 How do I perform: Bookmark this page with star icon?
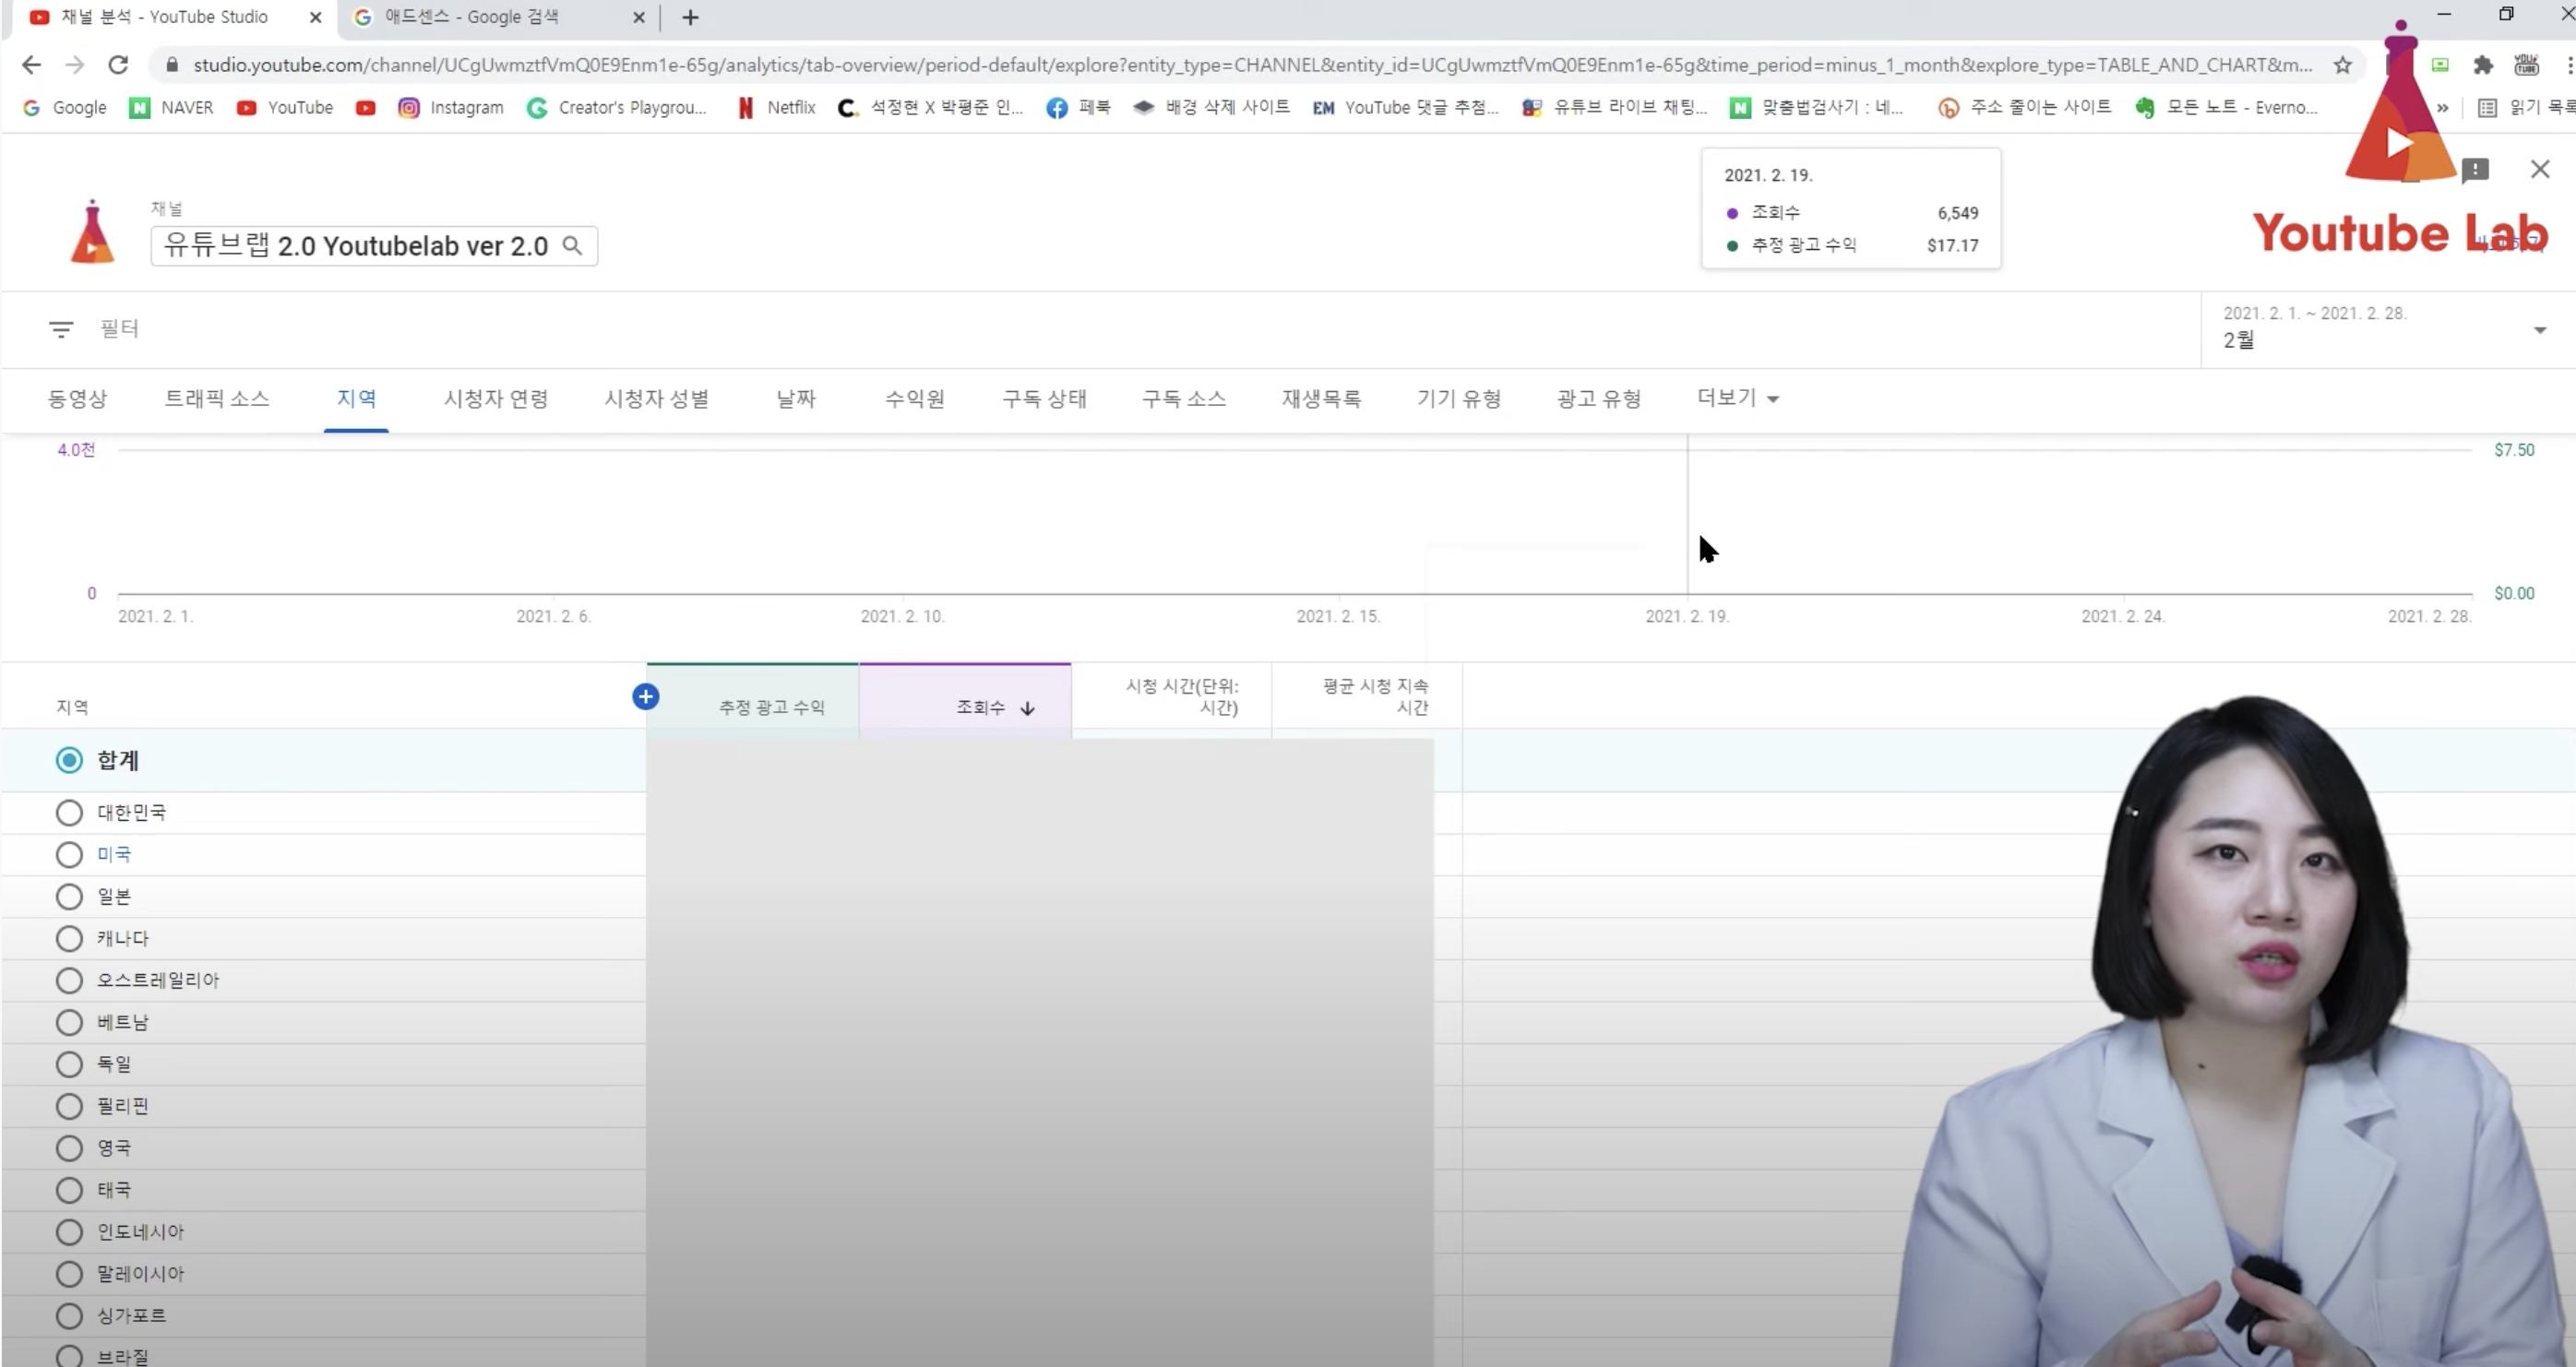pos(2343,65)
